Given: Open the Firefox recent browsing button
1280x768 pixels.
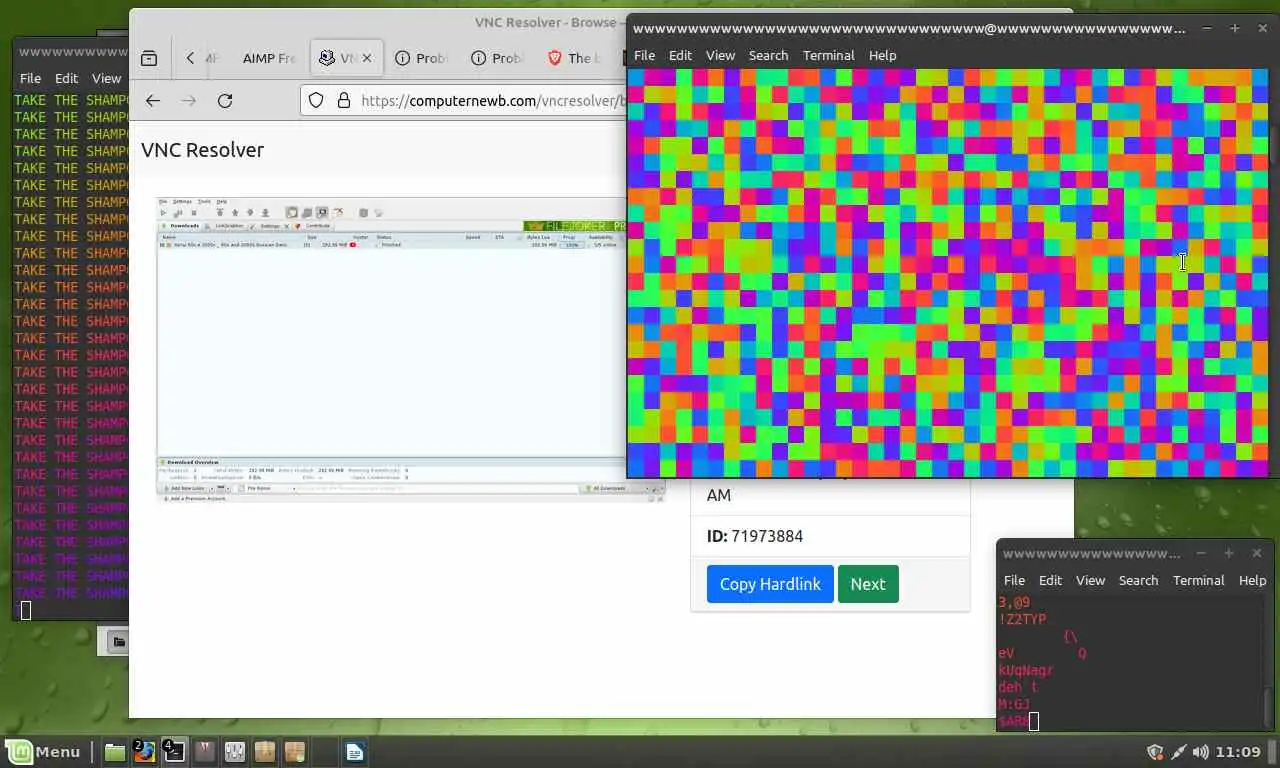Looking at the screenshot, I should point(148,58).
